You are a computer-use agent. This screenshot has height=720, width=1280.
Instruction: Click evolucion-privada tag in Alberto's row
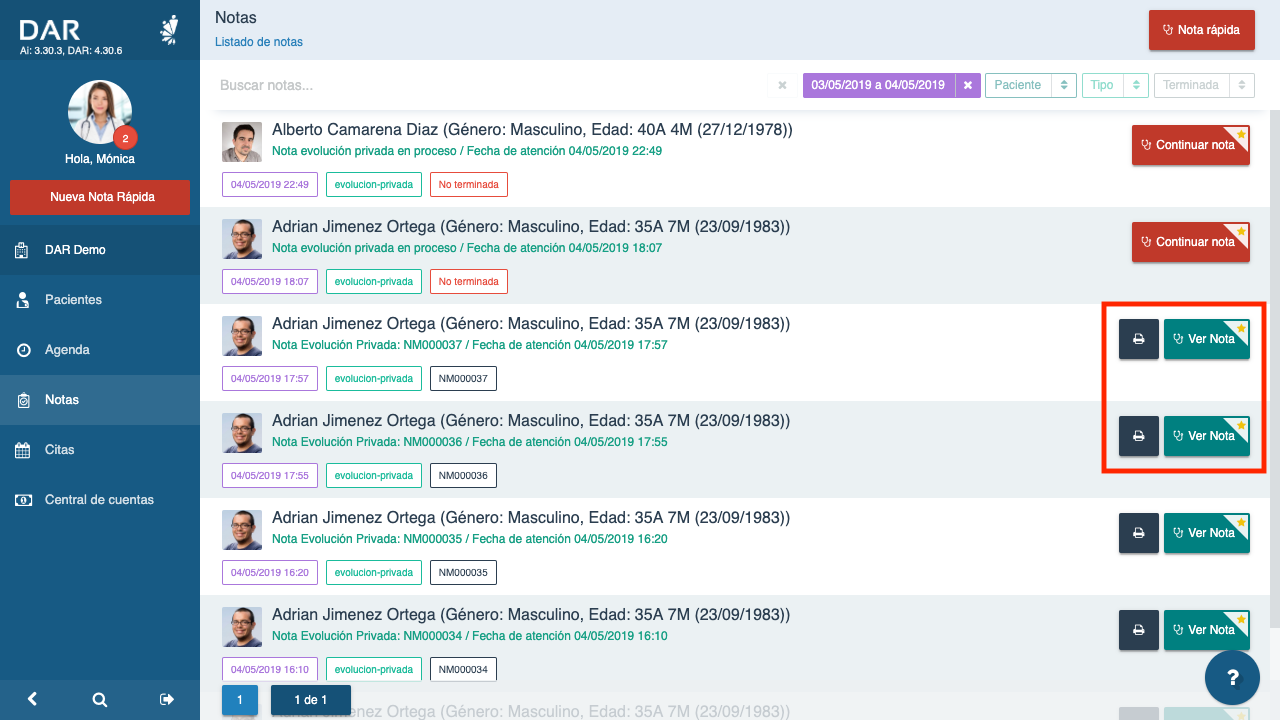click(x=374, y=185)
